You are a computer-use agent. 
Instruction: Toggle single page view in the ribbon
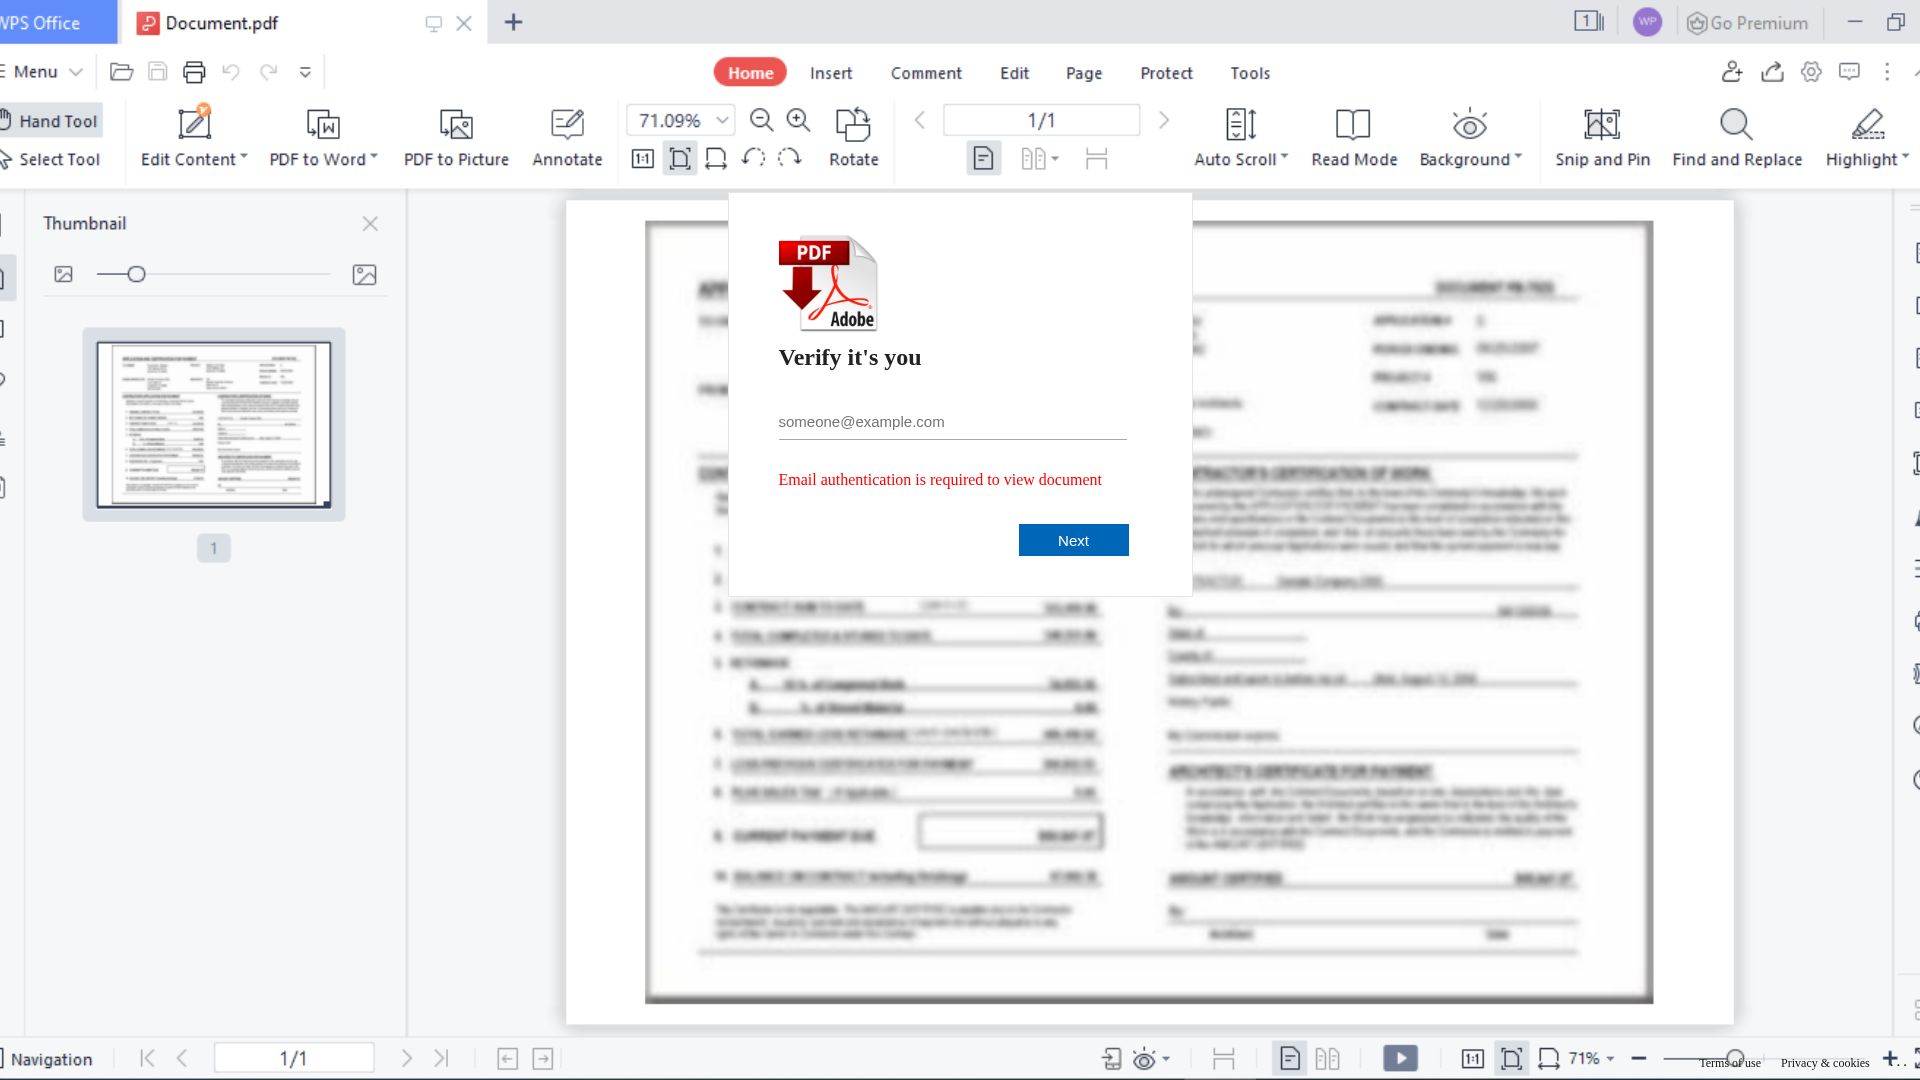984,158
